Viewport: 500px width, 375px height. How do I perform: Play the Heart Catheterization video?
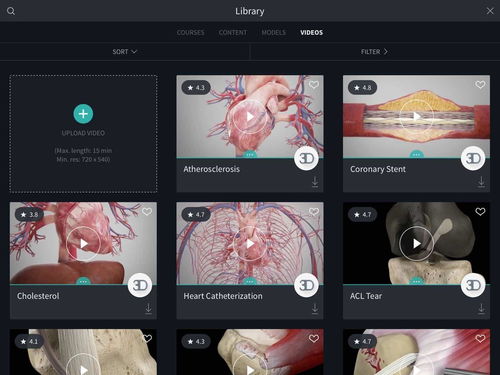pos(250,244)
